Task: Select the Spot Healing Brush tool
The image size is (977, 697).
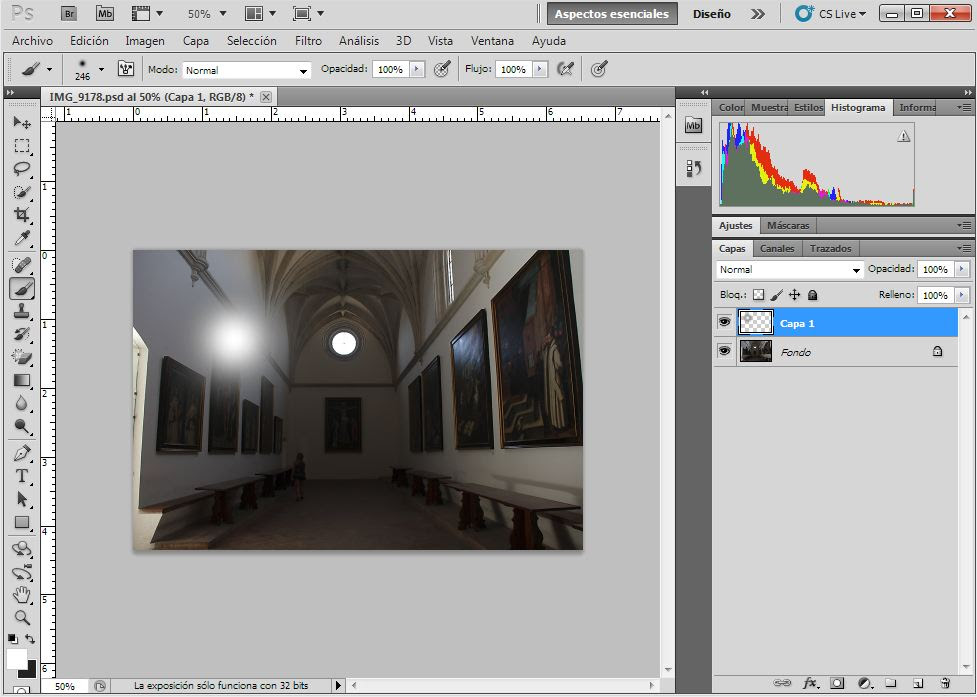Action: click(22, 265)
